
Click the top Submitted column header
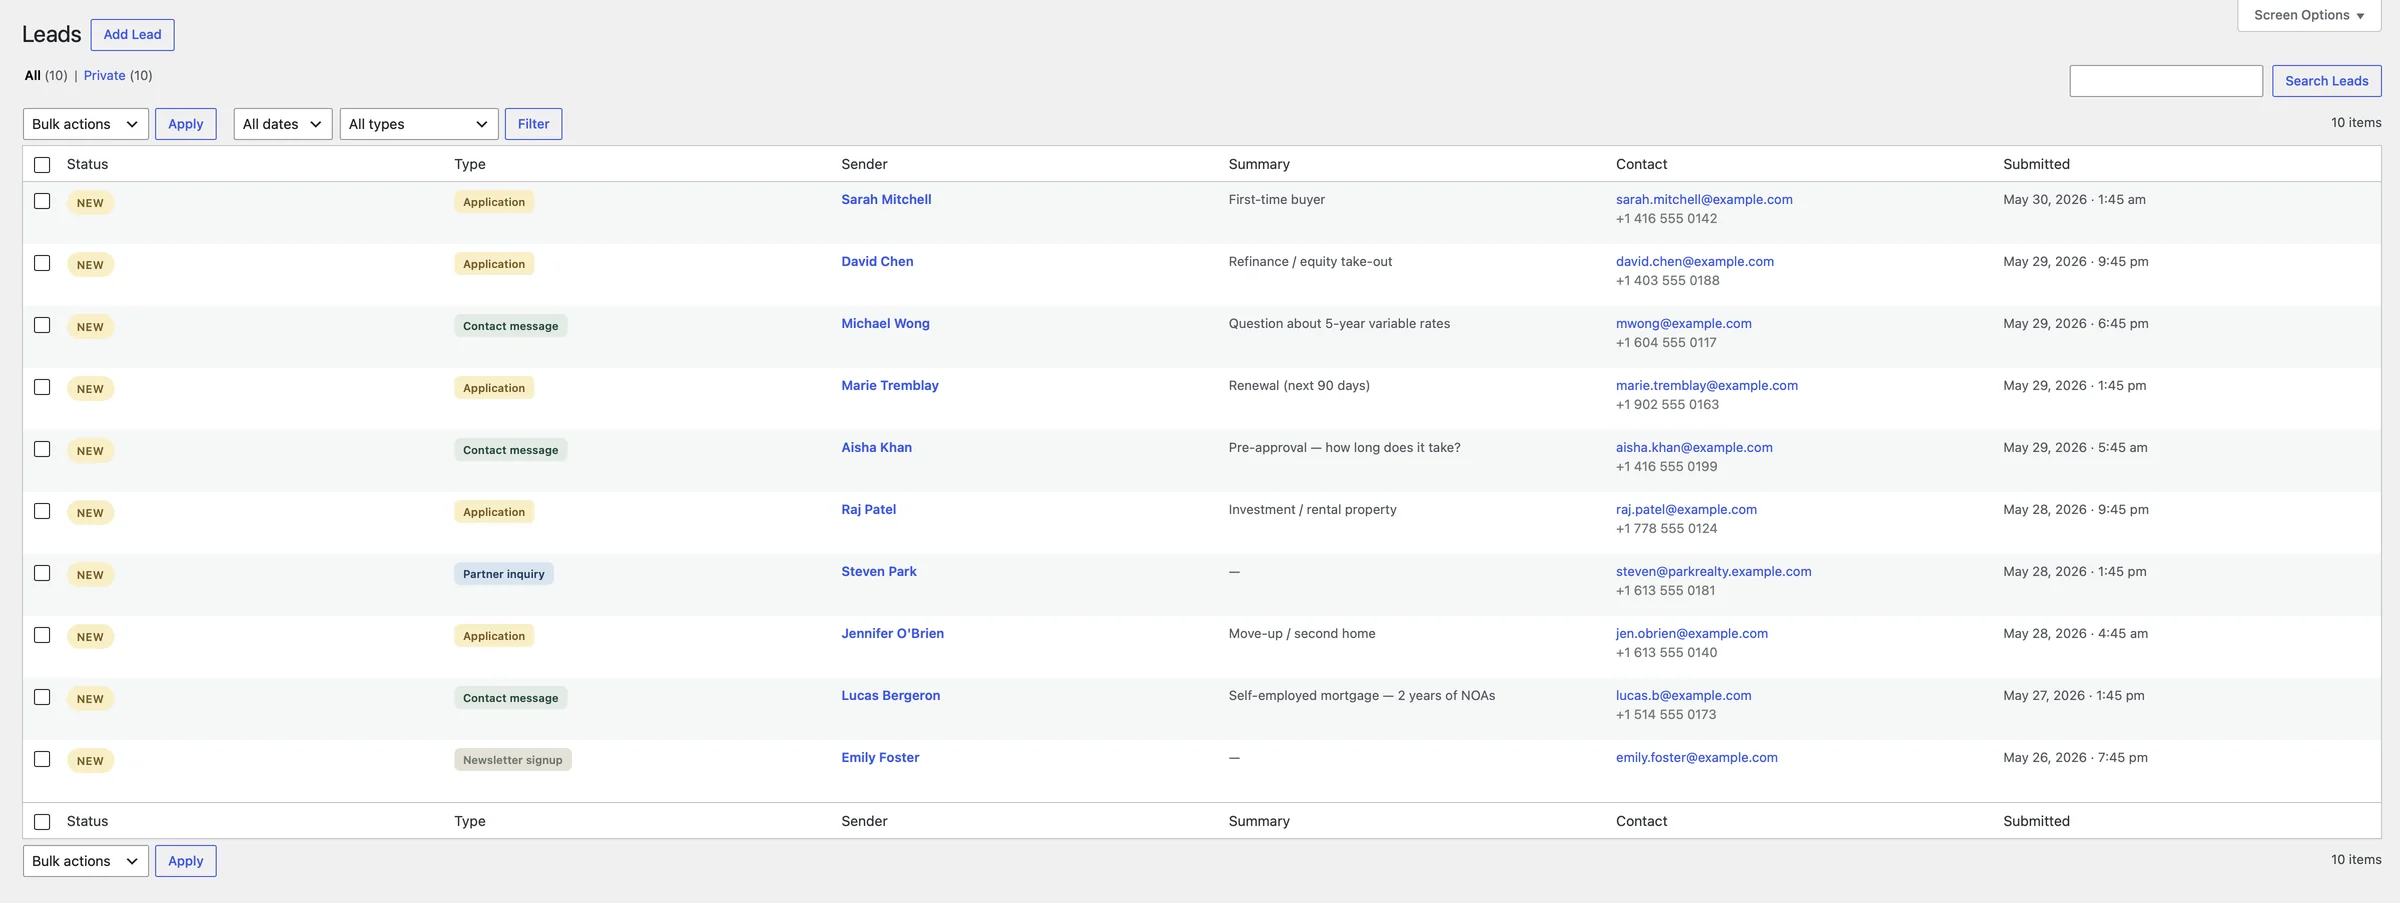point(2037,164)
